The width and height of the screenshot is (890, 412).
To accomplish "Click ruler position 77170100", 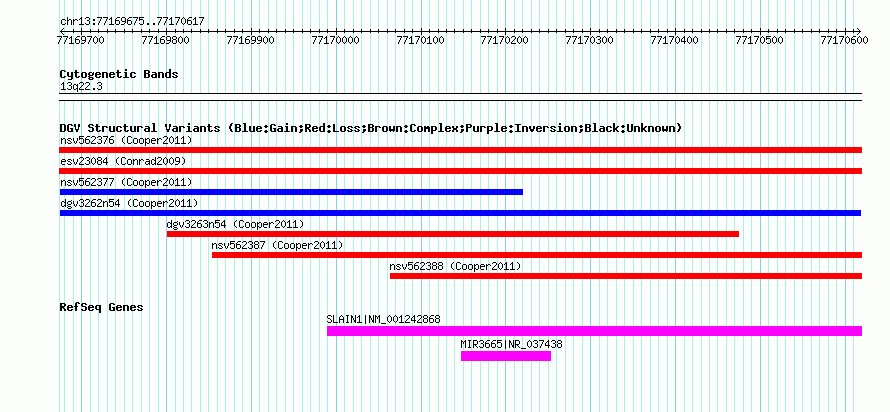I will 420,40.
